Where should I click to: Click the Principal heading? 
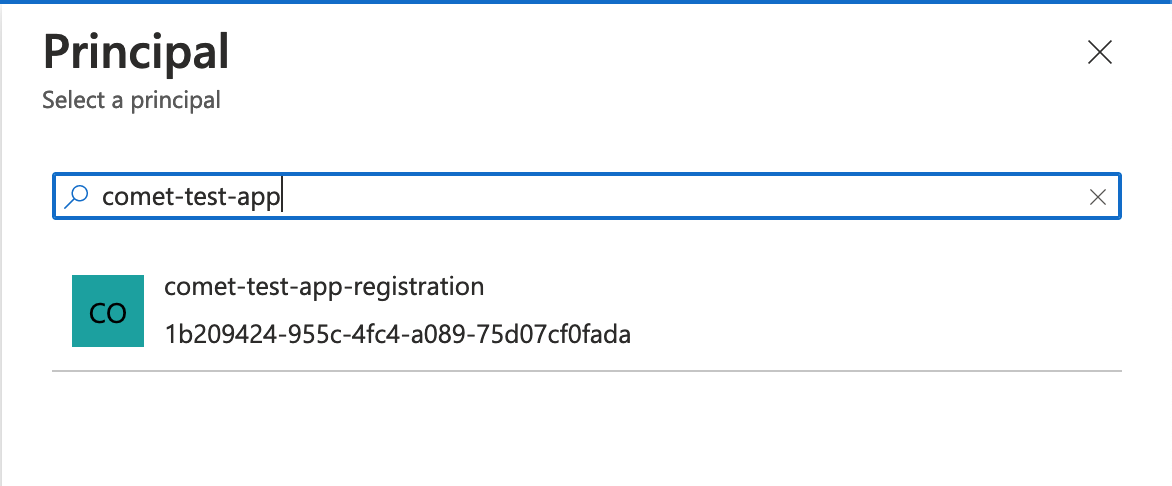click(x=136, y=52)
